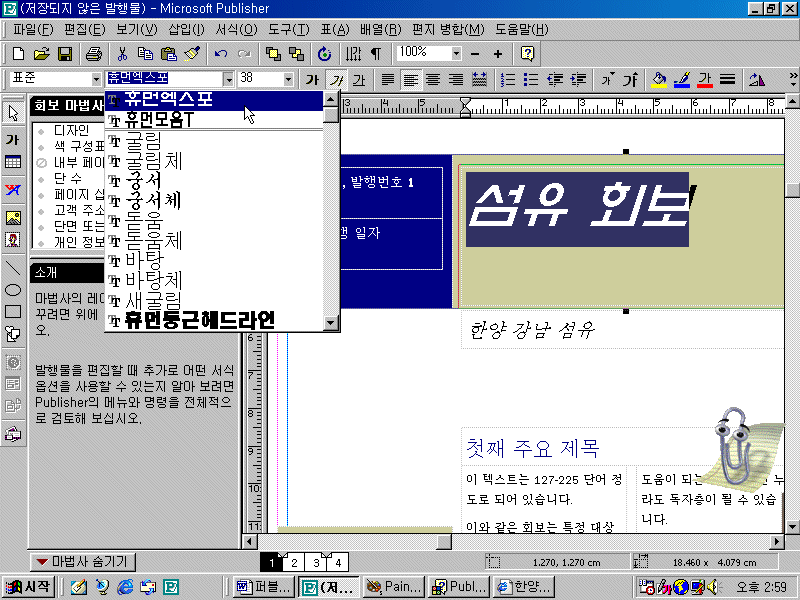Choose the 휴먼모음T font from the list
This screenshot has width=800, height=600.
pyautogui.click(x=214, y=120)
